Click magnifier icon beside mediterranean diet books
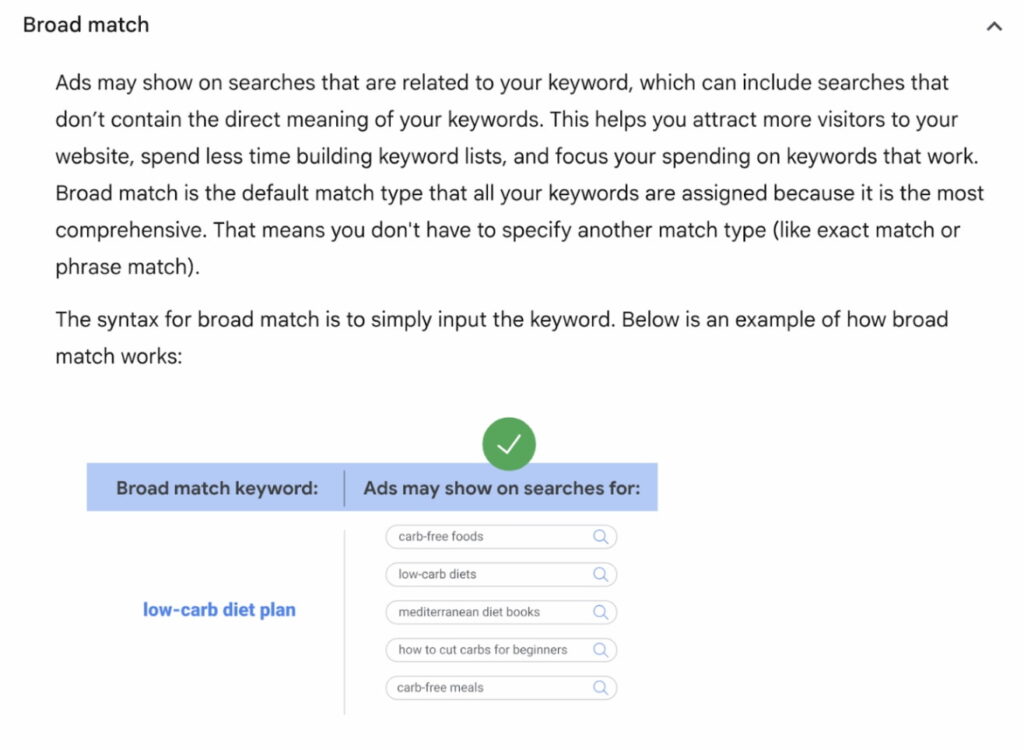This screenshot has height=750, width=1024. [x=600, y=612]
